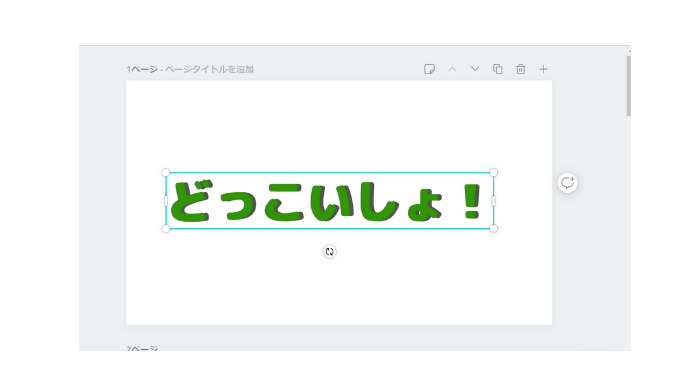Image resolution: width=680 pixels, height=390 pixels.
Task: Select the bottom-left corner resize handle
Action: coord(166,229)
